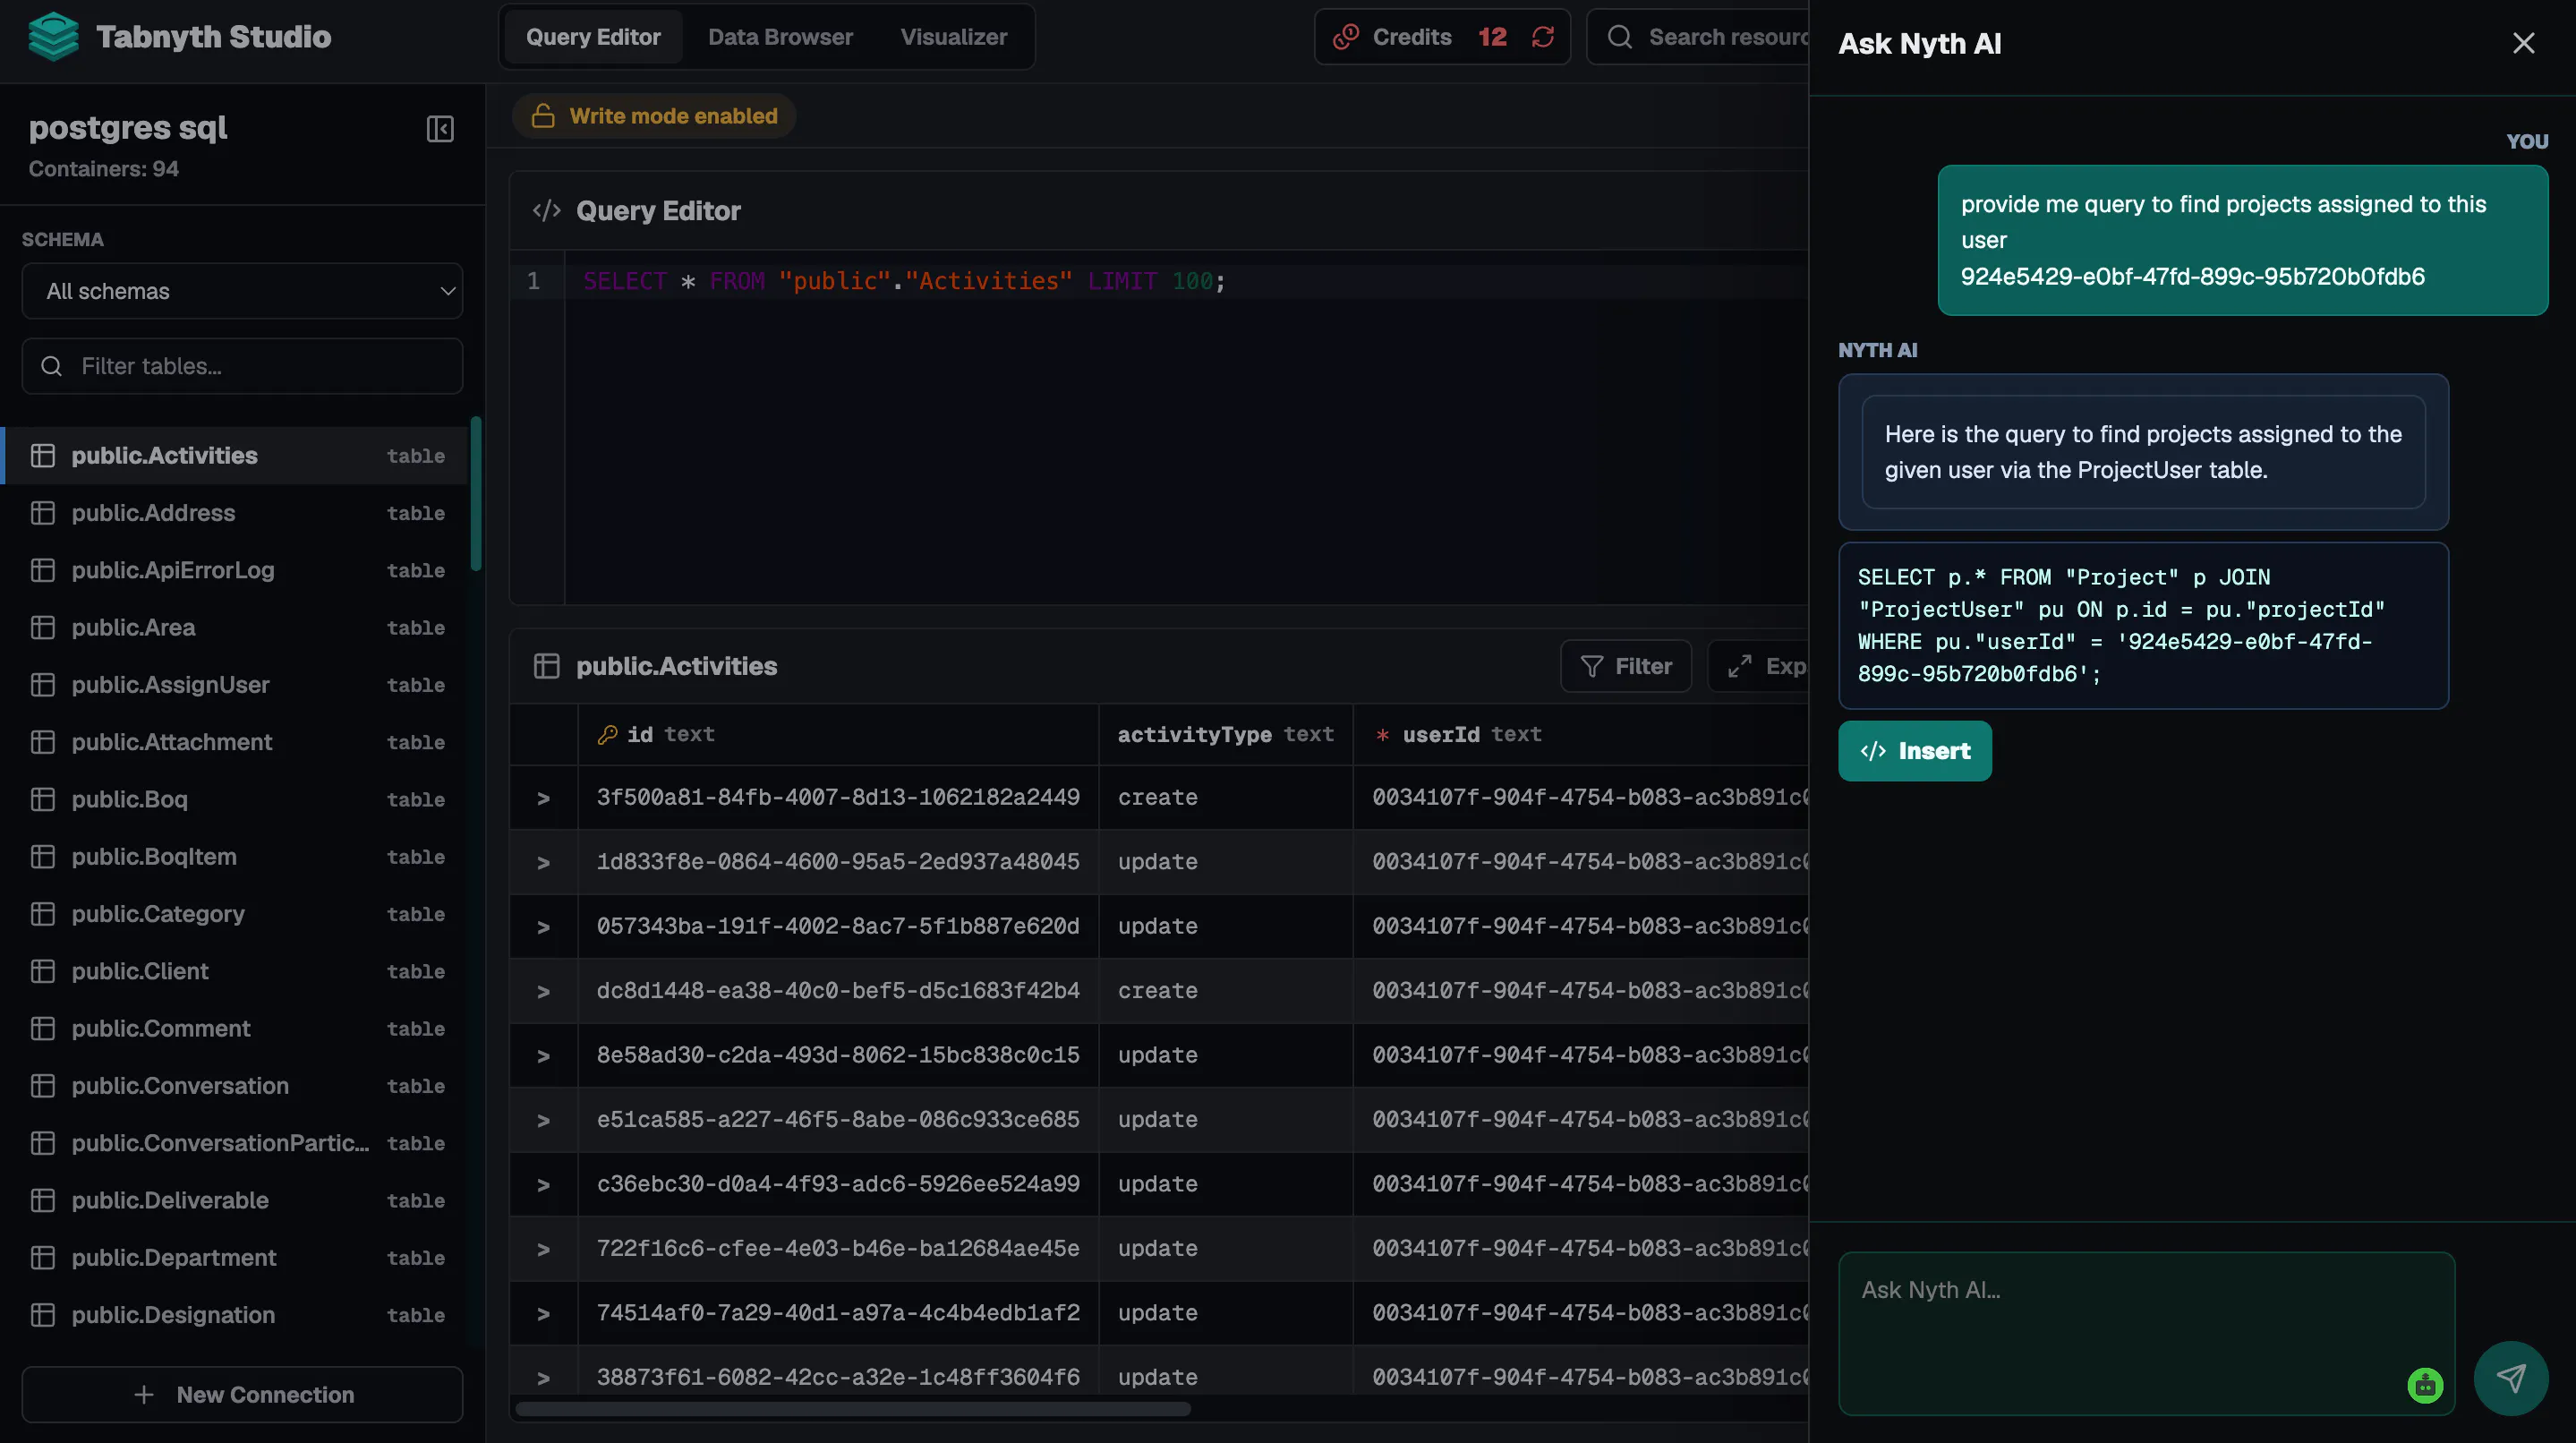Expand row dc8d1448-ea38-40c0-bef5-d5c1683f42b4
2576x1443 pixels.
[x=543, y=991]
